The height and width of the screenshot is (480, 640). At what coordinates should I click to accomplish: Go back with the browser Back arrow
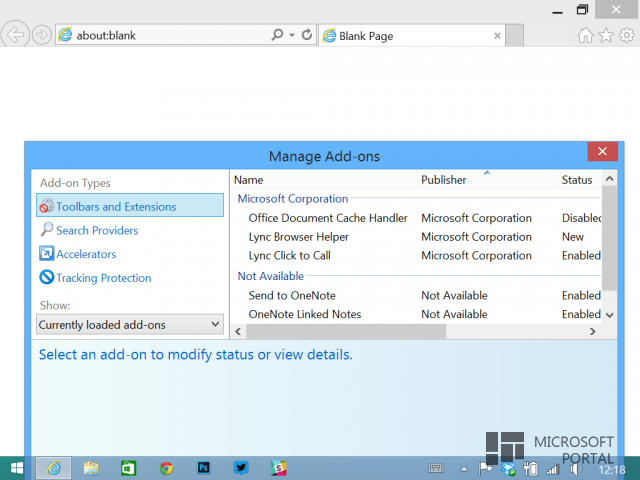pos(15,35)
